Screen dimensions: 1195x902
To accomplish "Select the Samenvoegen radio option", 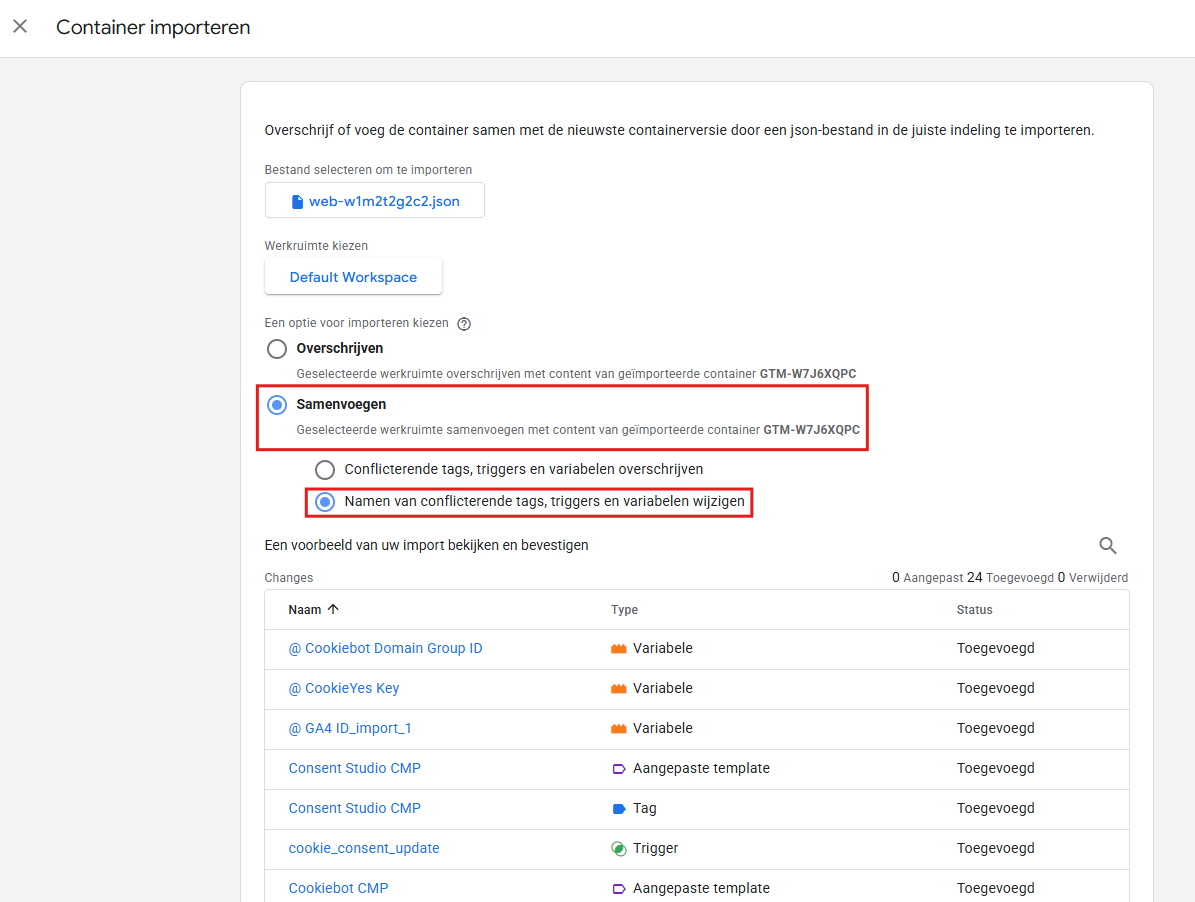I will (277, 405).
